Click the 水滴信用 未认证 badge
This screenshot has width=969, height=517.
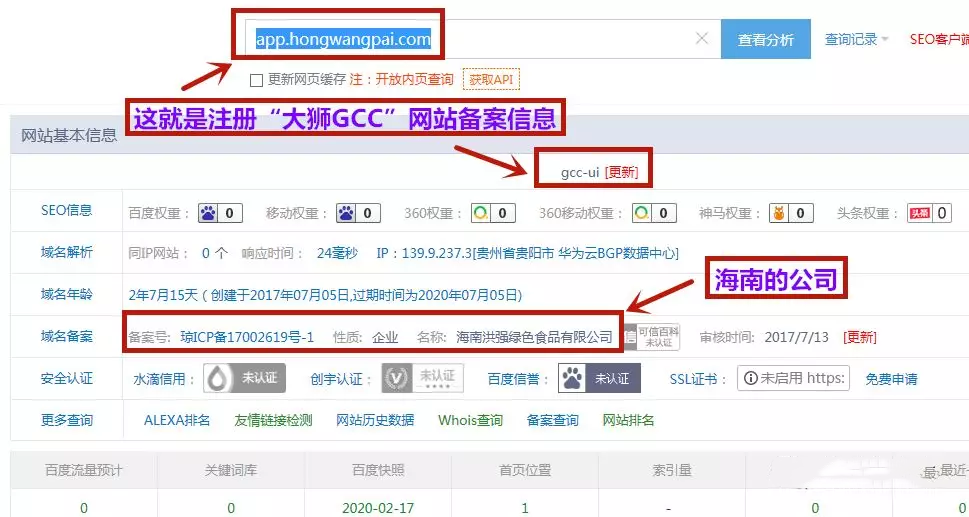[x=245, y=378]
